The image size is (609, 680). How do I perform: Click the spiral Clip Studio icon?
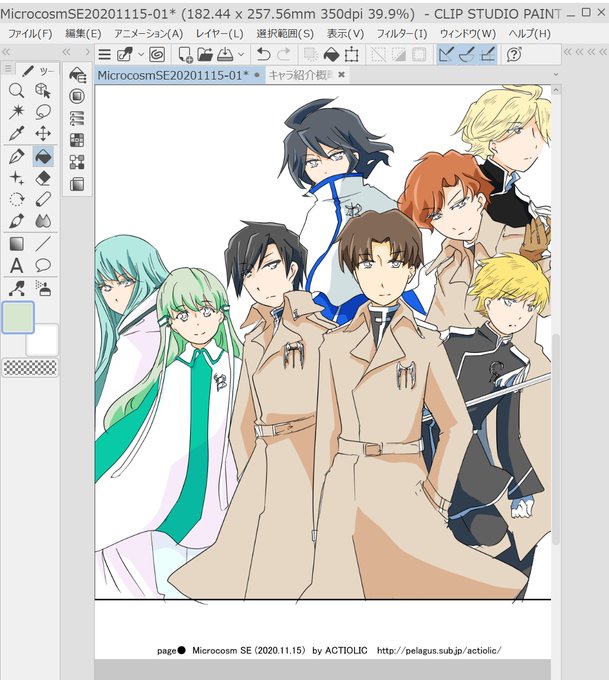(x=157, y=55)
